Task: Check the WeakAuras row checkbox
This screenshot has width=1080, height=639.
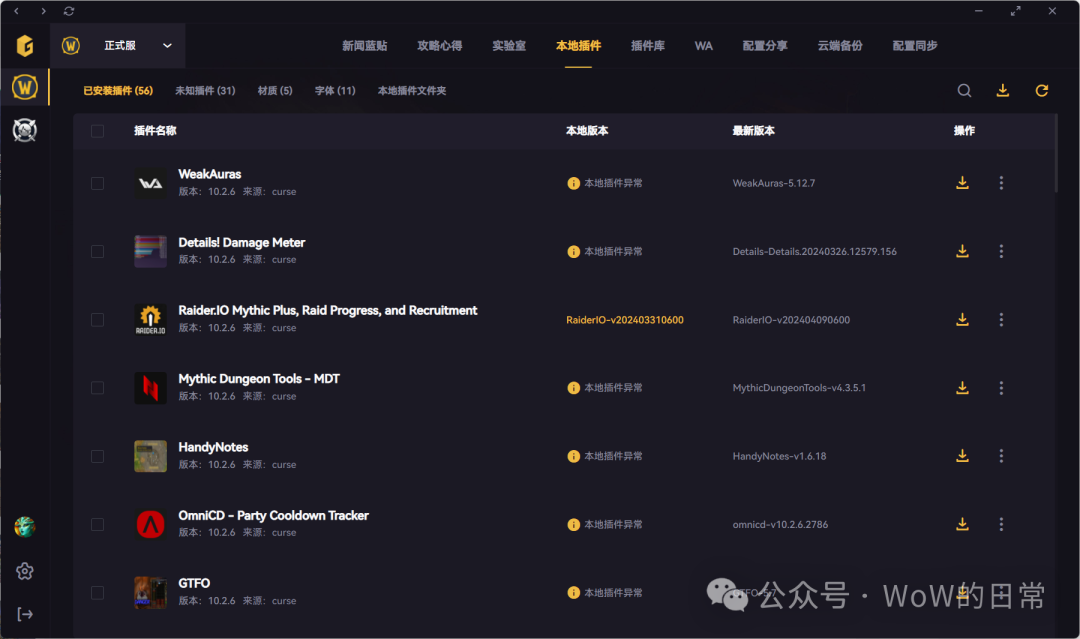Action: pos(98,183)
